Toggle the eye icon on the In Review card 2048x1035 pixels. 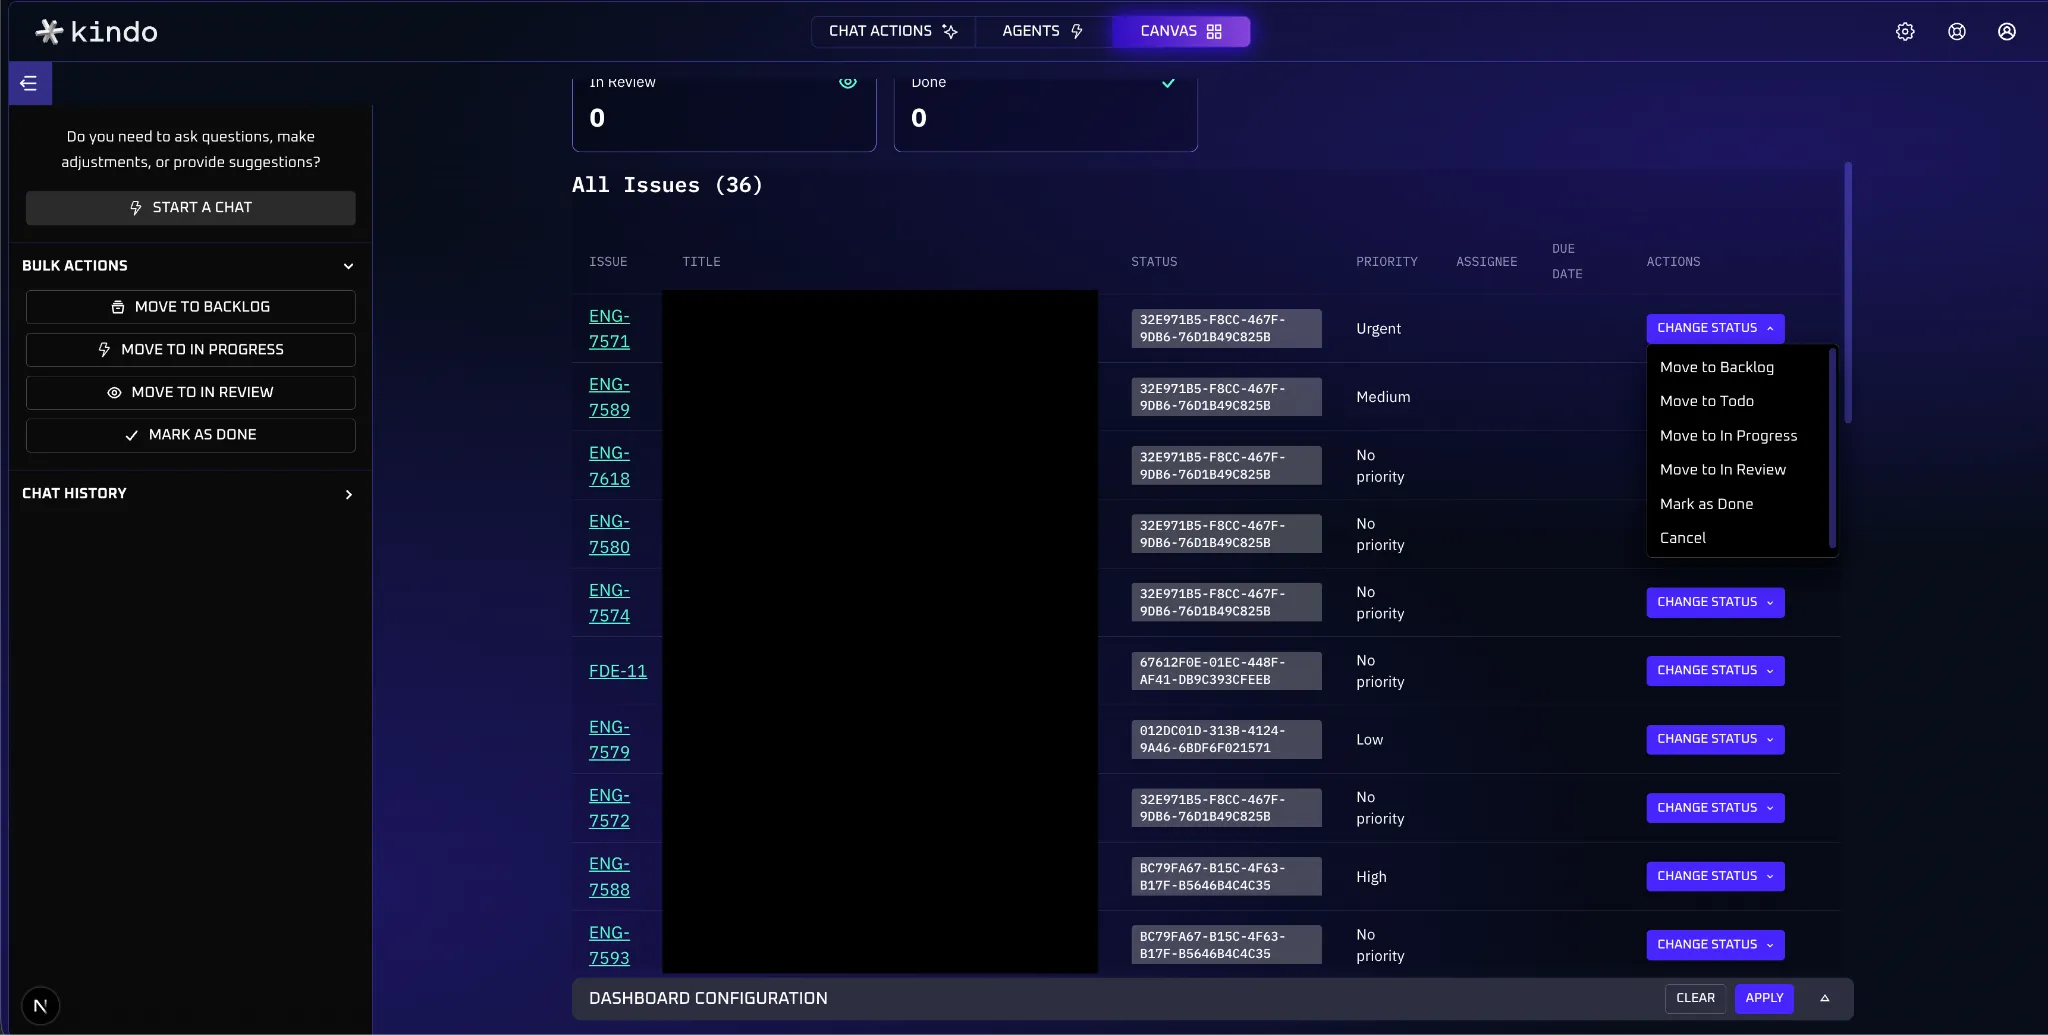846,83
